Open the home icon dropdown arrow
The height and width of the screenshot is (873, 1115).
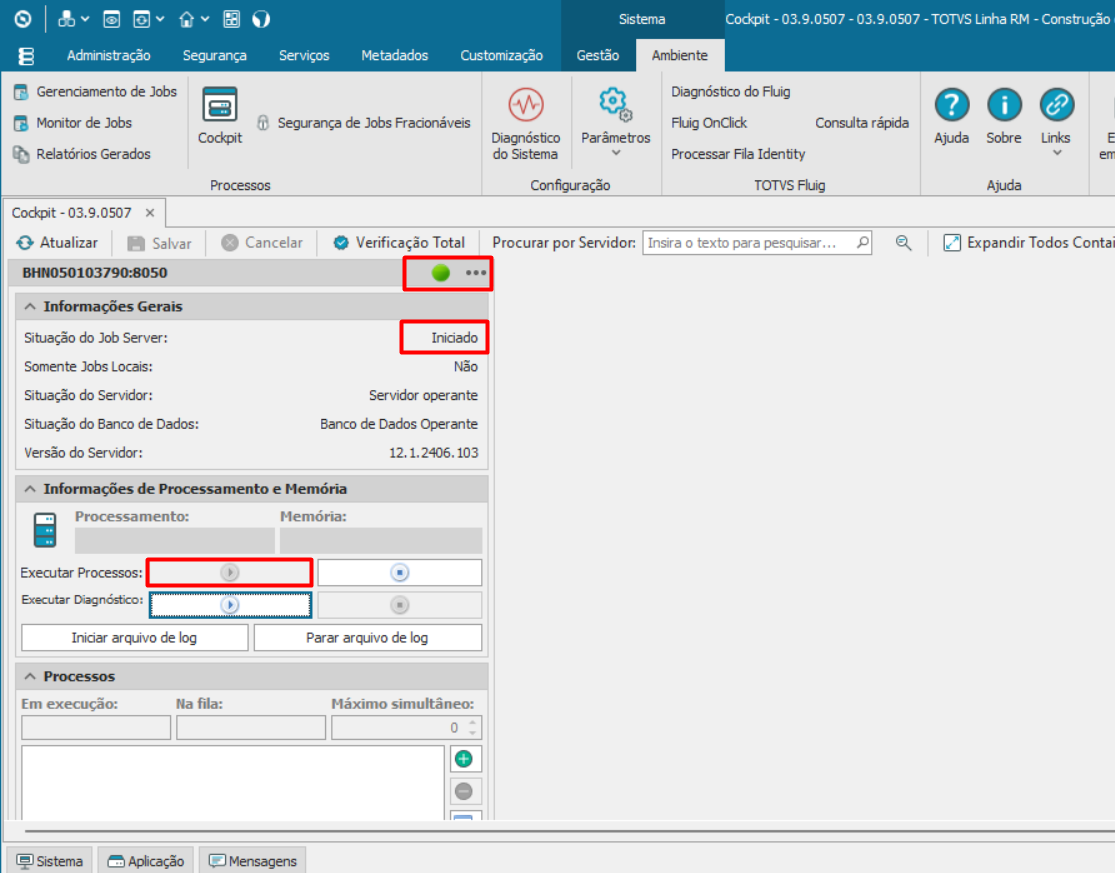(206, 19)
